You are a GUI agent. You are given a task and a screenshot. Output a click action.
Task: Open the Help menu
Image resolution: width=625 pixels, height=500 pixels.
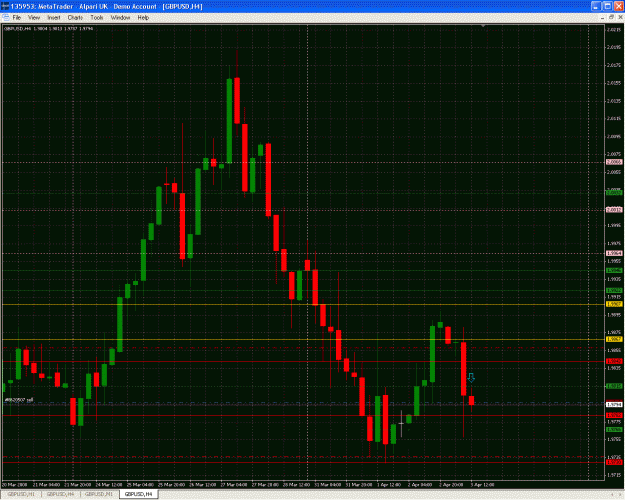click(x=143, y=18)
